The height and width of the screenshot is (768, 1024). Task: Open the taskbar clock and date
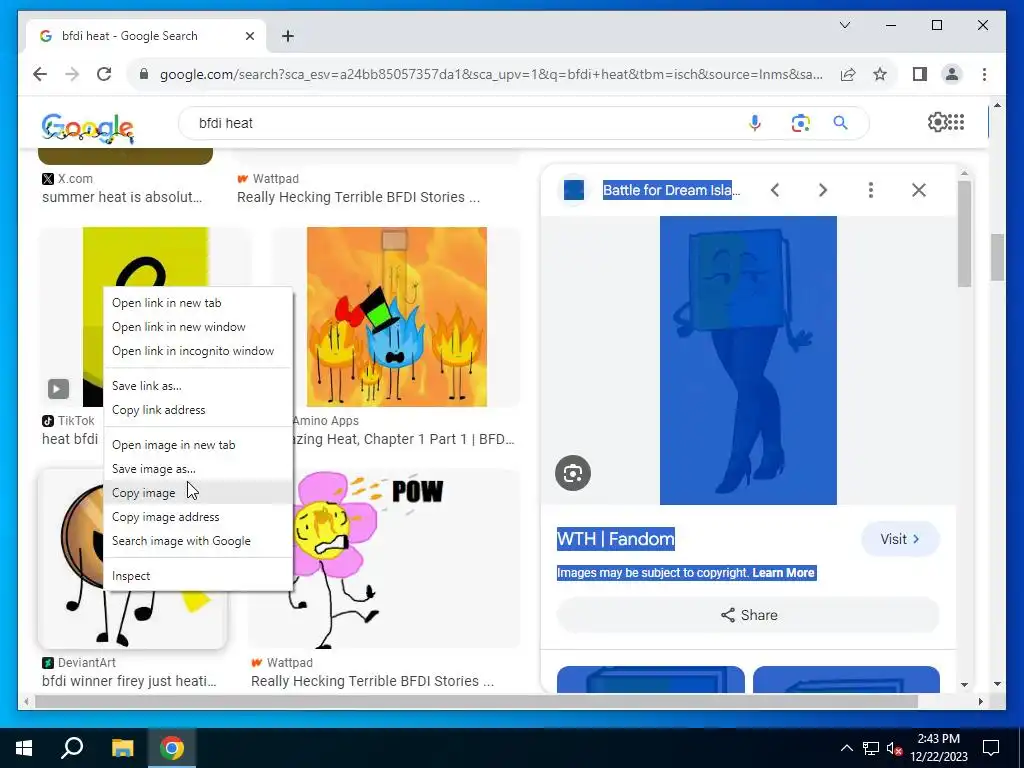click(938, 748)
